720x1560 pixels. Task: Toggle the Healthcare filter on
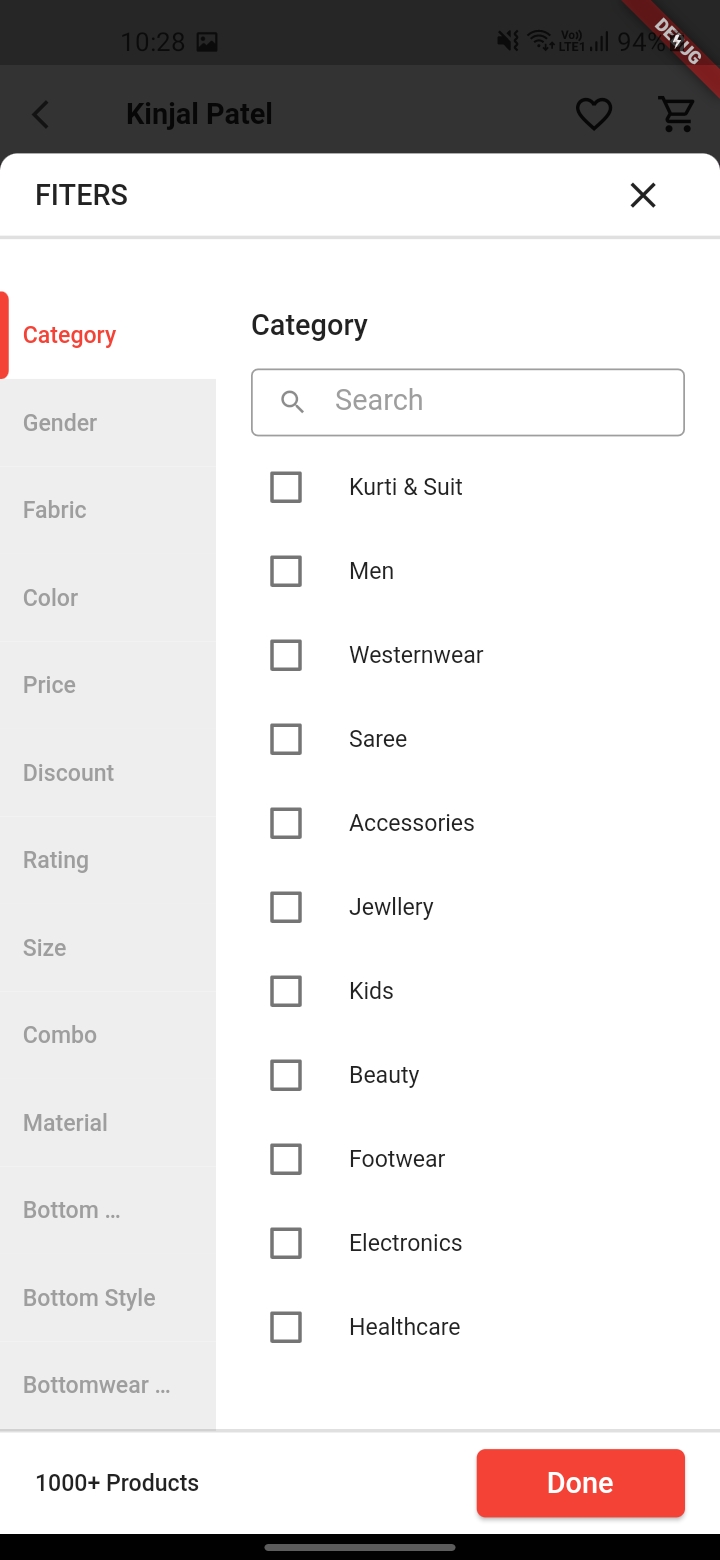point(286,1327)
